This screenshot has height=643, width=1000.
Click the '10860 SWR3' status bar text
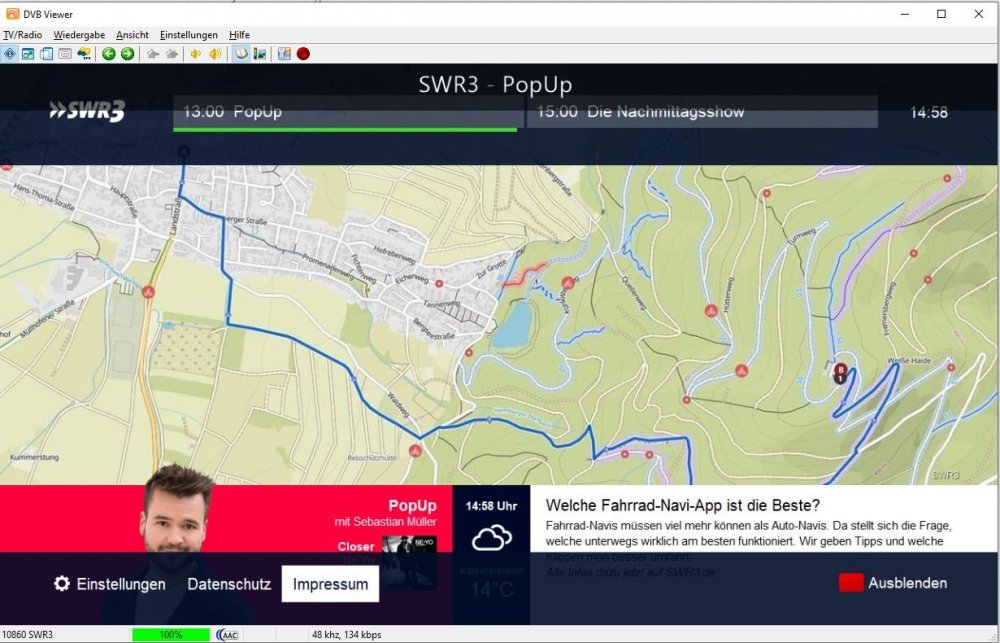pyautogui.click(x=27, y=635)
